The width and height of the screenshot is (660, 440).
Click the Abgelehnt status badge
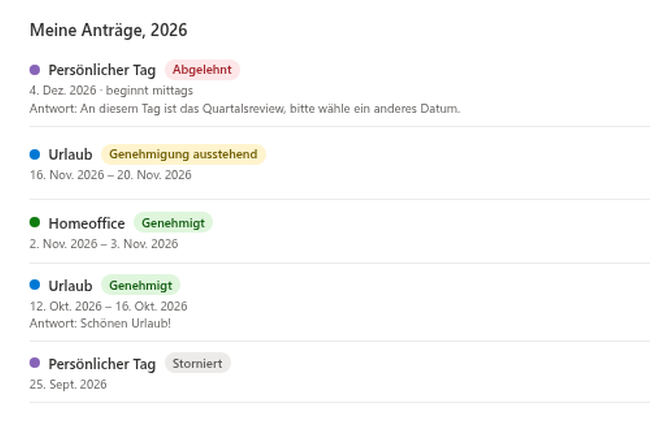[202, 69]
